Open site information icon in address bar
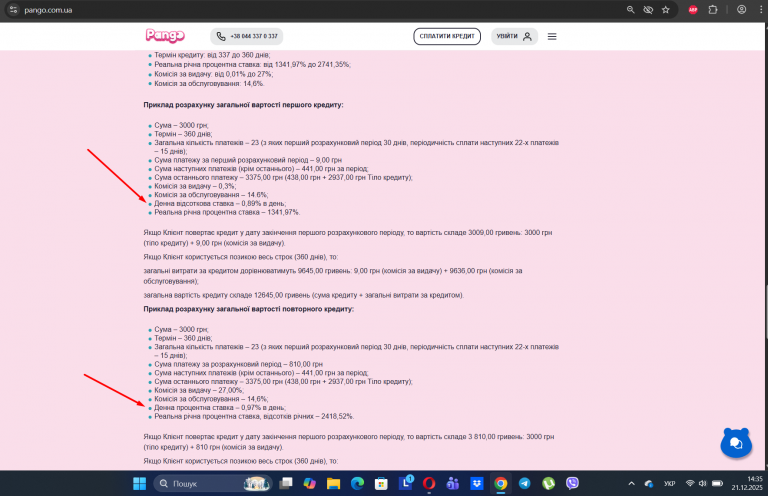The width and height of the screenshot is (768, 496). [13, 10]
